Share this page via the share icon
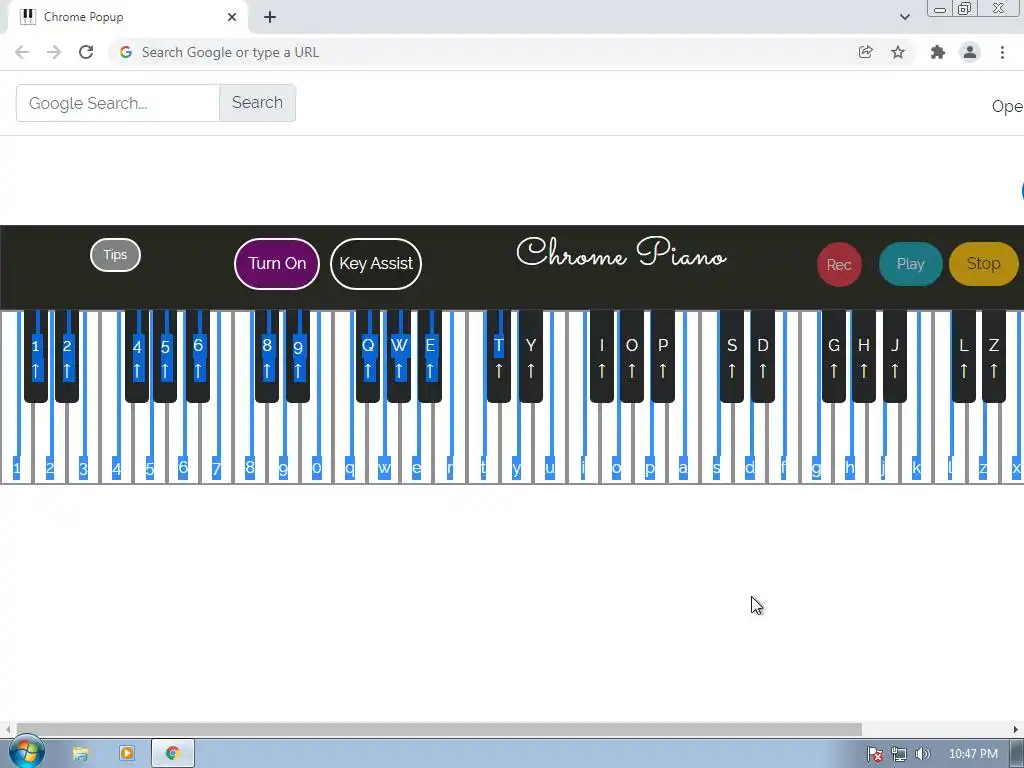The width and height of the screenshot is (1024, 768). (865, 52)
